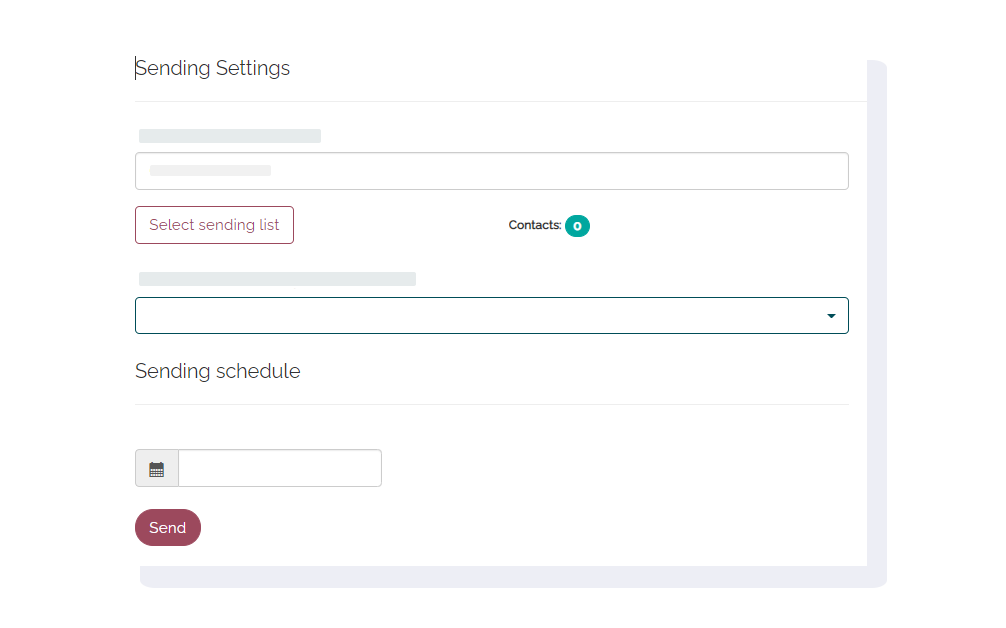Screen dimensions: 1006x628
Task: Click the Contacts: label text
Action: coord(534,225)
